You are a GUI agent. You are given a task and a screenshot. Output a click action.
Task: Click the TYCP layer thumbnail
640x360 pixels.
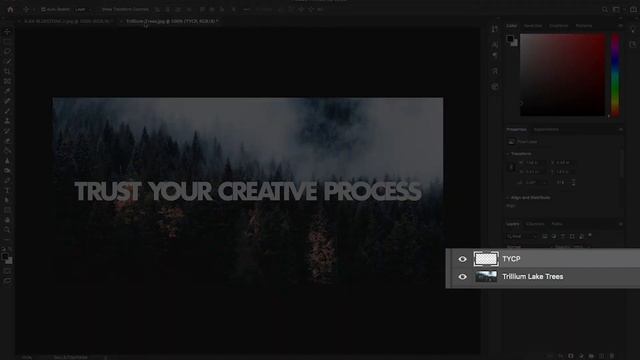[486, 259]
